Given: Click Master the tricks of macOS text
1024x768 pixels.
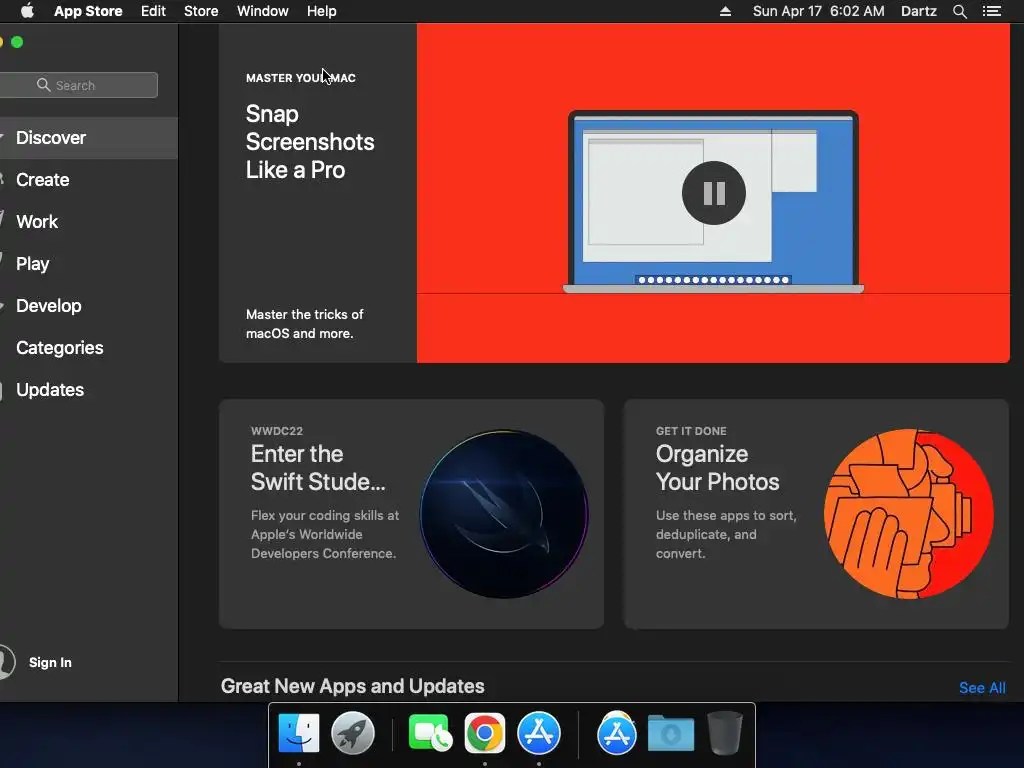Looking at the screenshot, I should coord(304,324).
